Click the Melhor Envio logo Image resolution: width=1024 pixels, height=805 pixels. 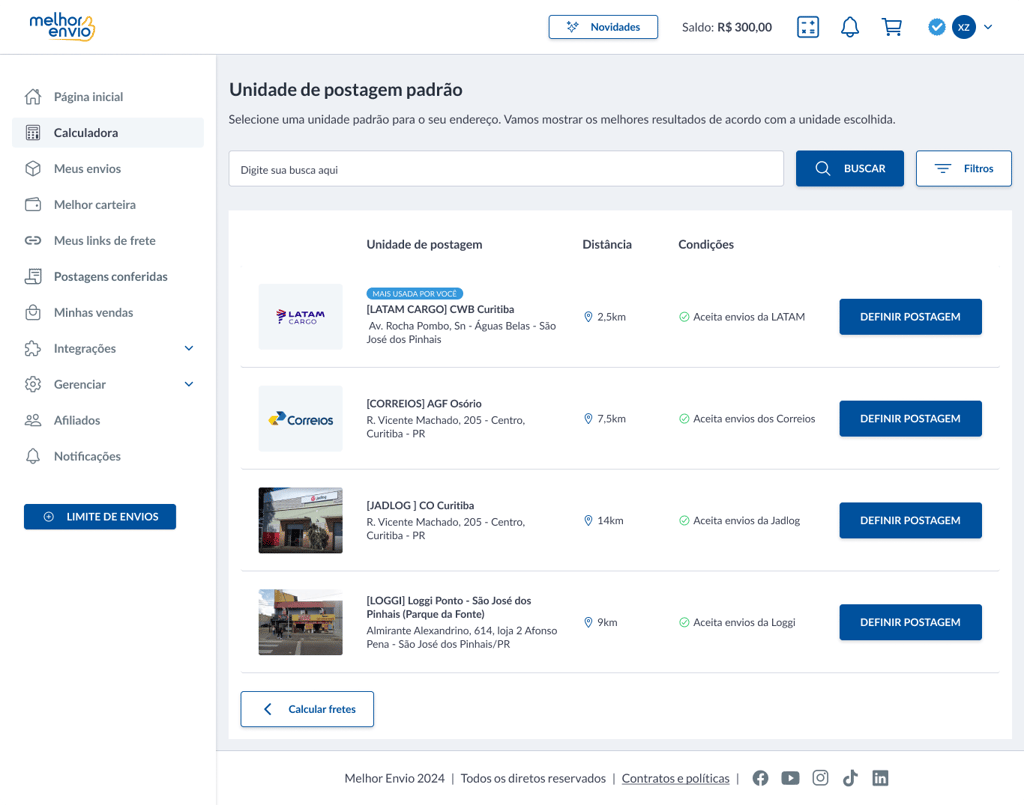tap(62, 27)
